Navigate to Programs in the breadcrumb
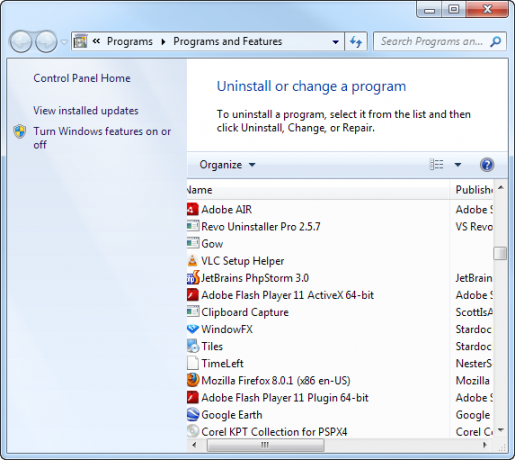 tap(130, 41)
